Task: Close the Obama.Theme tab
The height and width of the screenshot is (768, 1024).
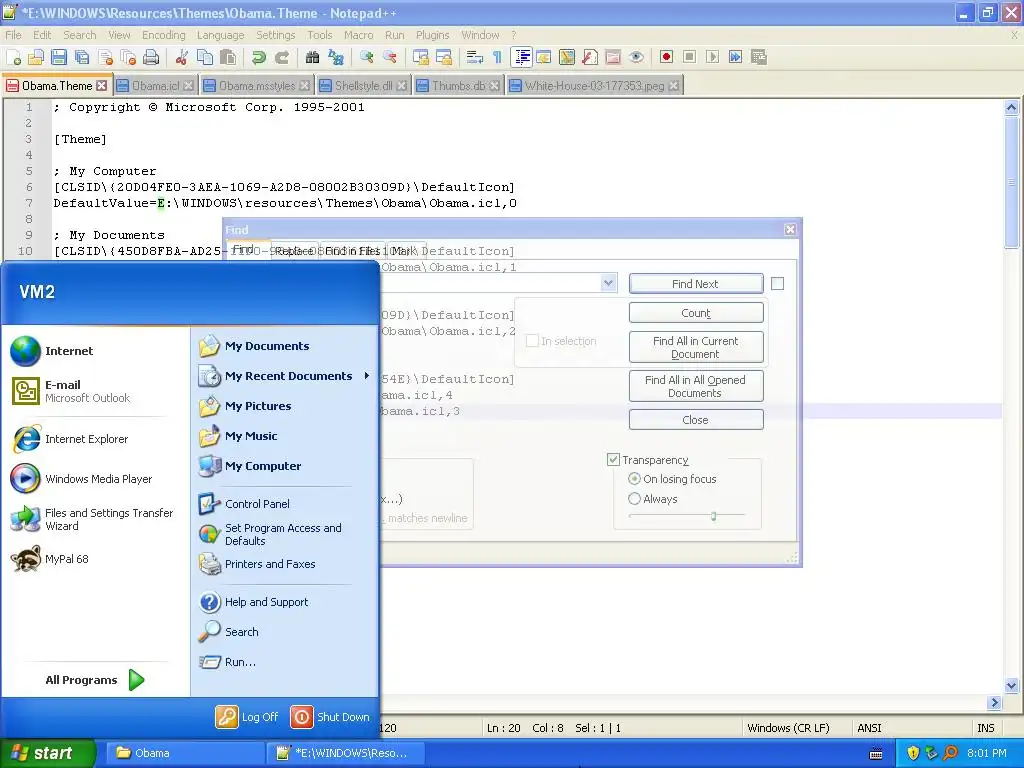Action: [101, 86]
